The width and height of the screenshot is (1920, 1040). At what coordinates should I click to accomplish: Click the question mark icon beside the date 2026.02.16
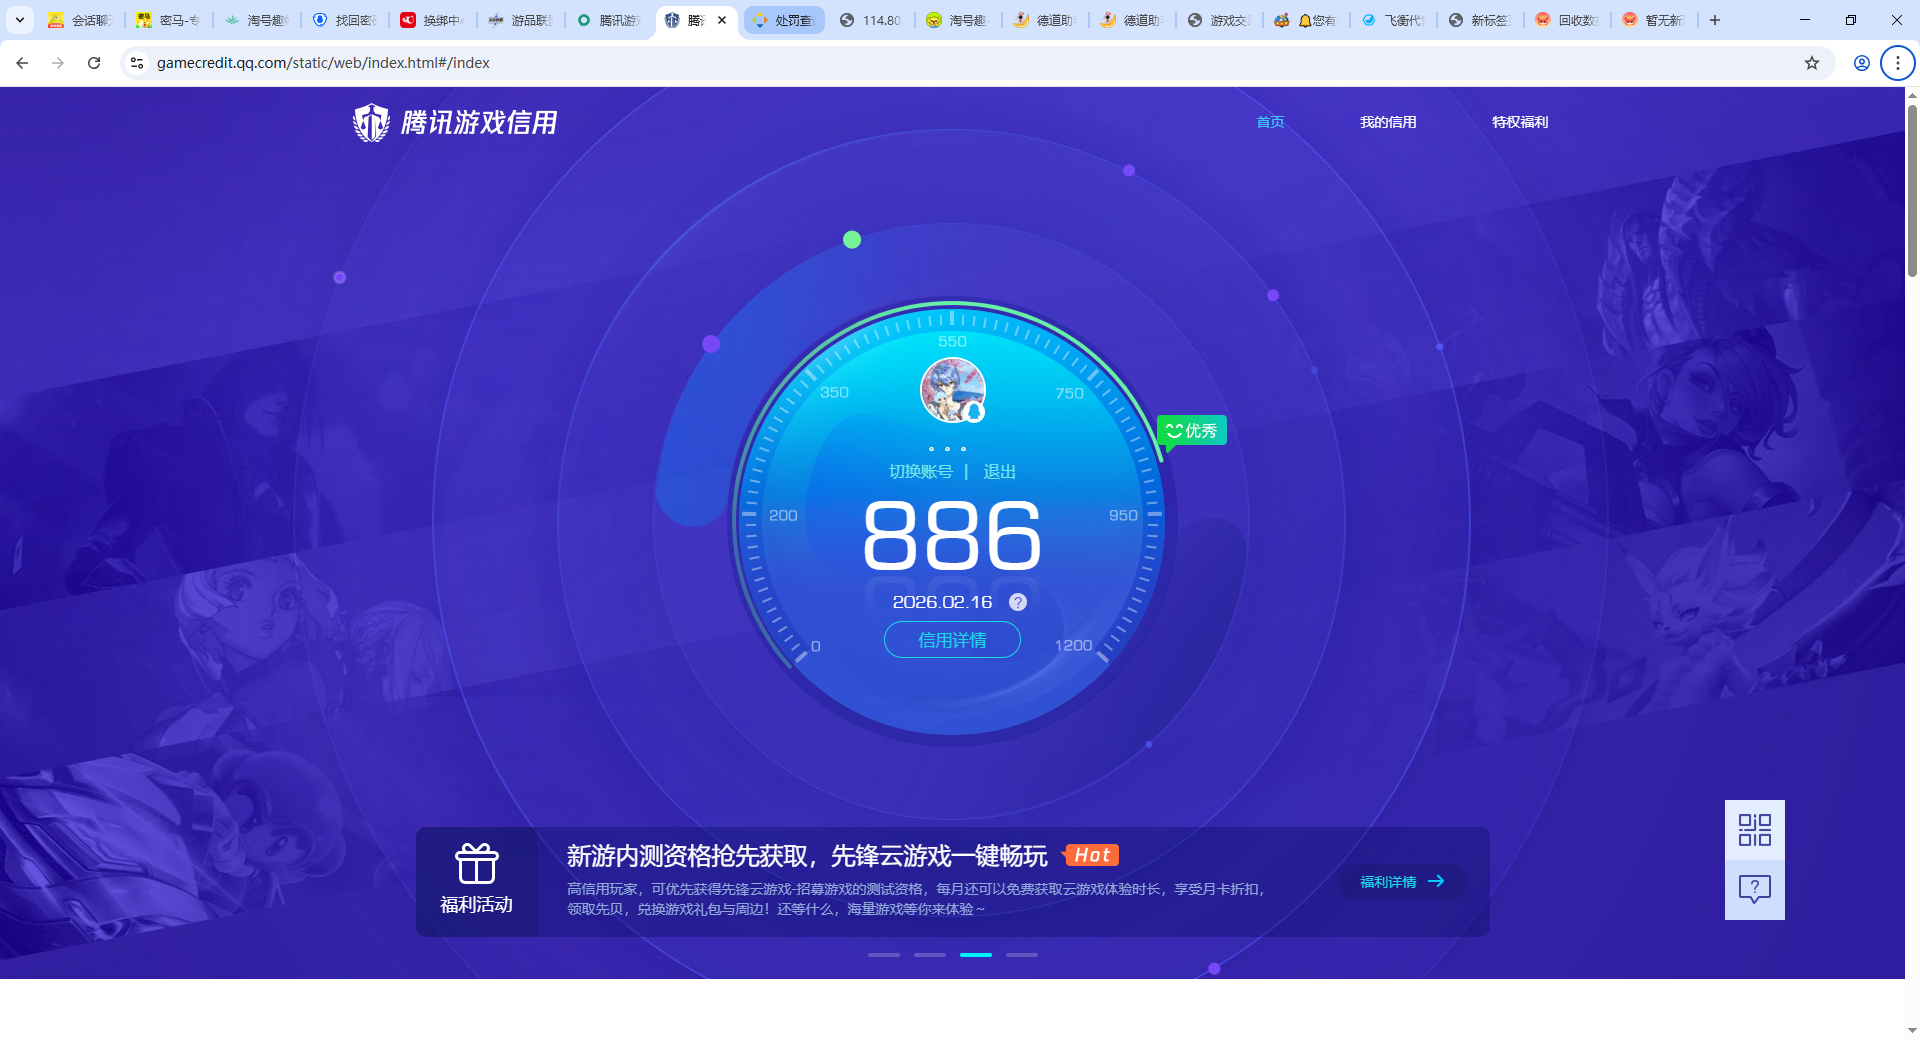tap(1018, 602)
